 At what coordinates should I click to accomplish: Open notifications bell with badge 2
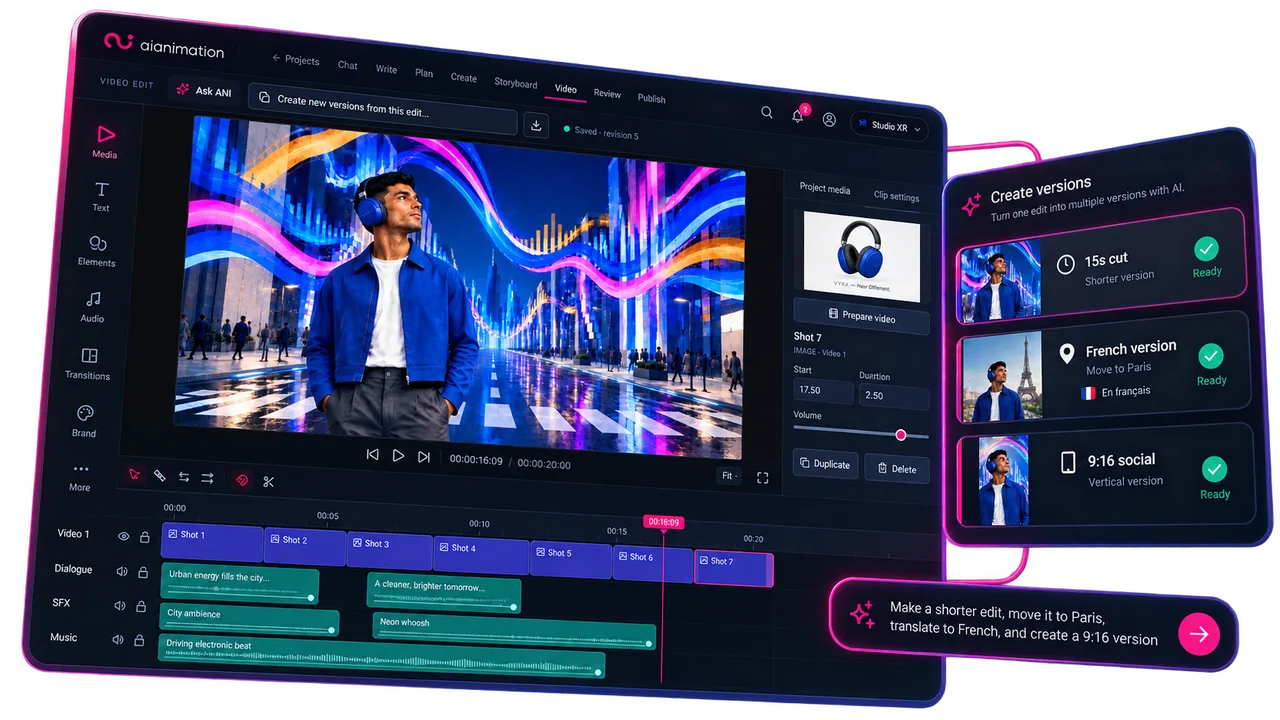[x=798, y=116]
